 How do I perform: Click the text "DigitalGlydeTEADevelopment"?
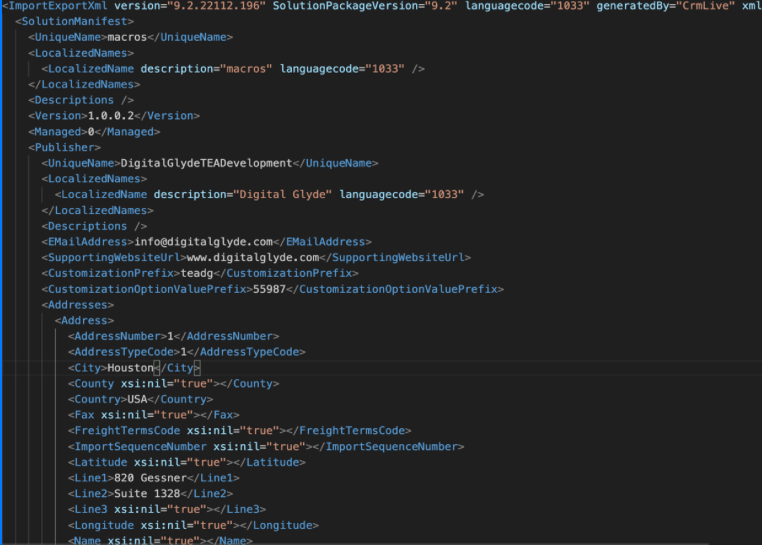point(206,163)
